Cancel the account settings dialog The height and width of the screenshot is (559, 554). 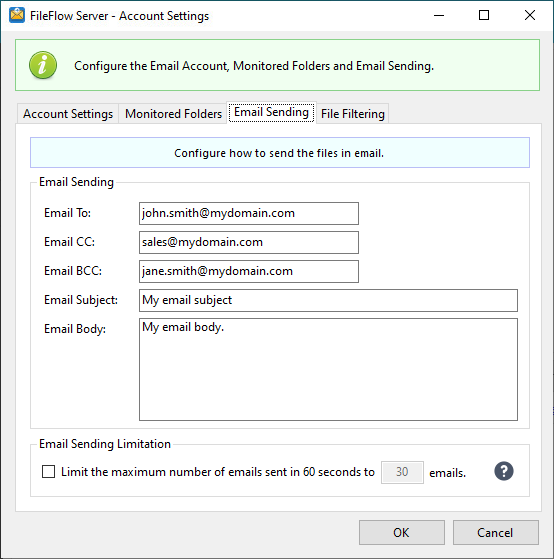tap(496, 532)
